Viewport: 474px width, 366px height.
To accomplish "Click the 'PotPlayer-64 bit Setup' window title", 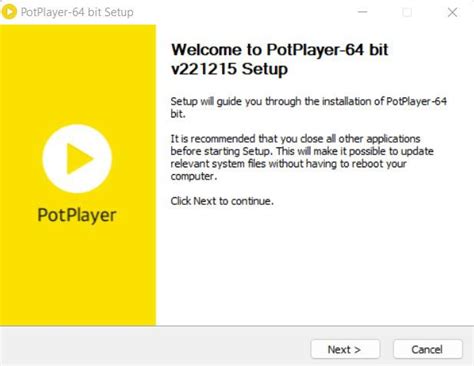I will tap(77, 12).
